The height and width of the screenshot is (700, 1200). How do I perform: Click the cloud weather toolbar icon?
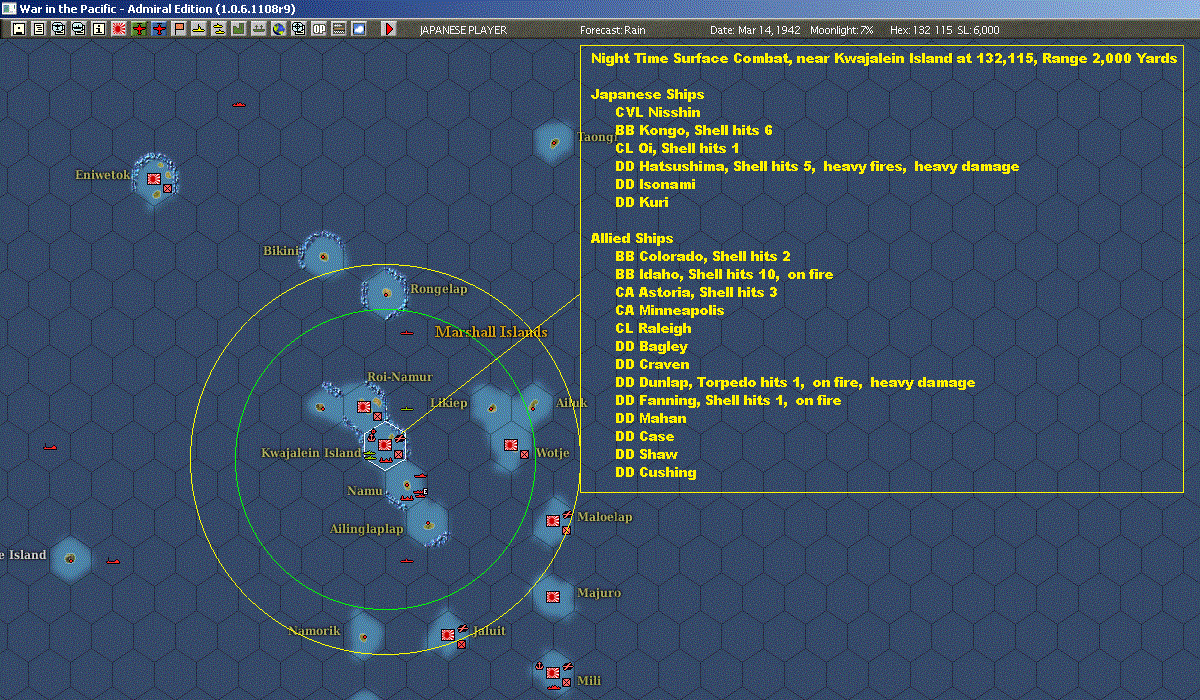point(358,29)
